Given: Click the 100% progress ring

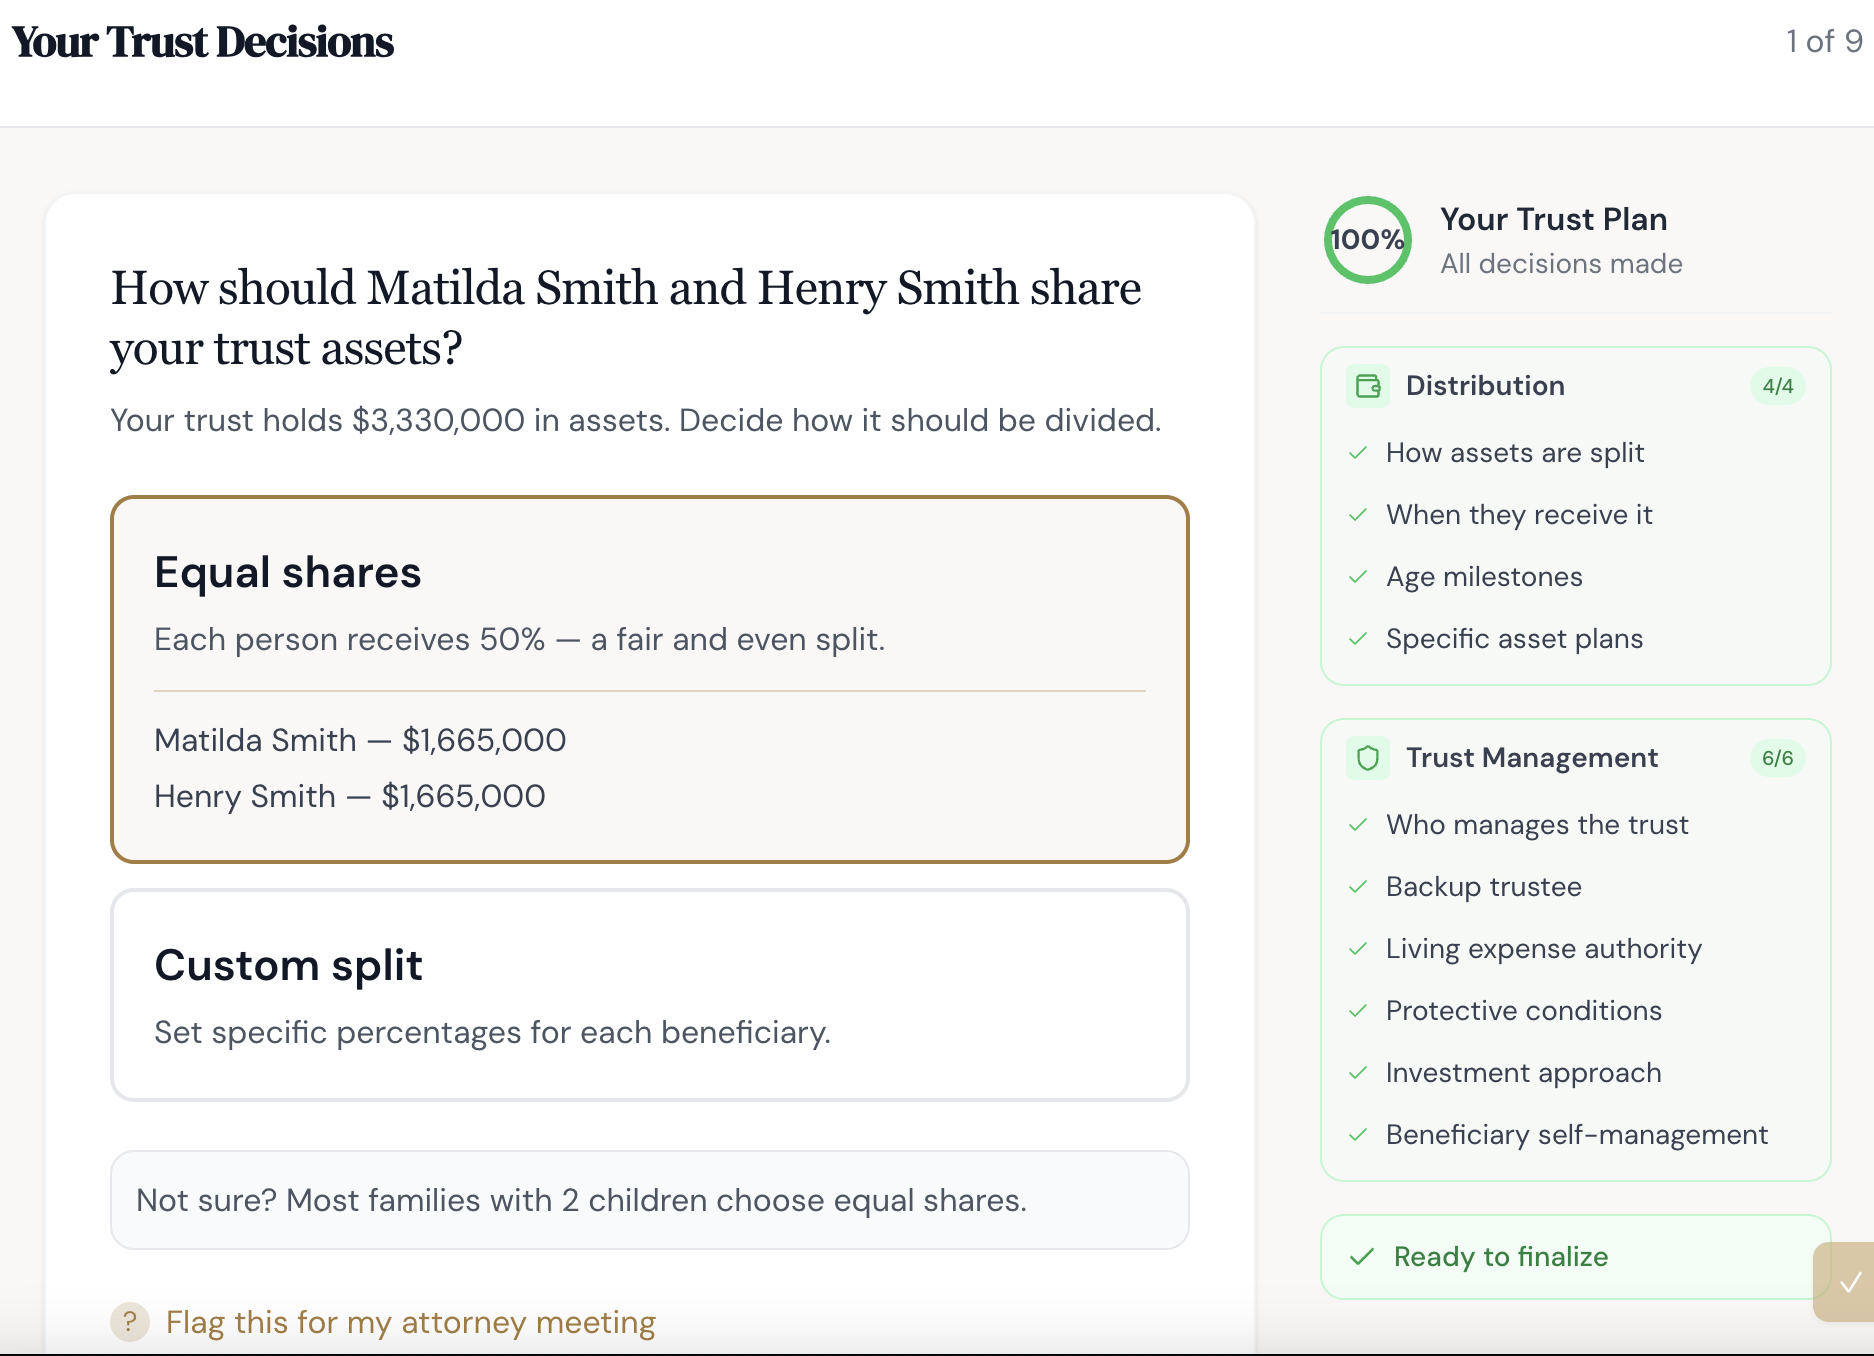Looking at the screenshot, I should pos(1367,240).
